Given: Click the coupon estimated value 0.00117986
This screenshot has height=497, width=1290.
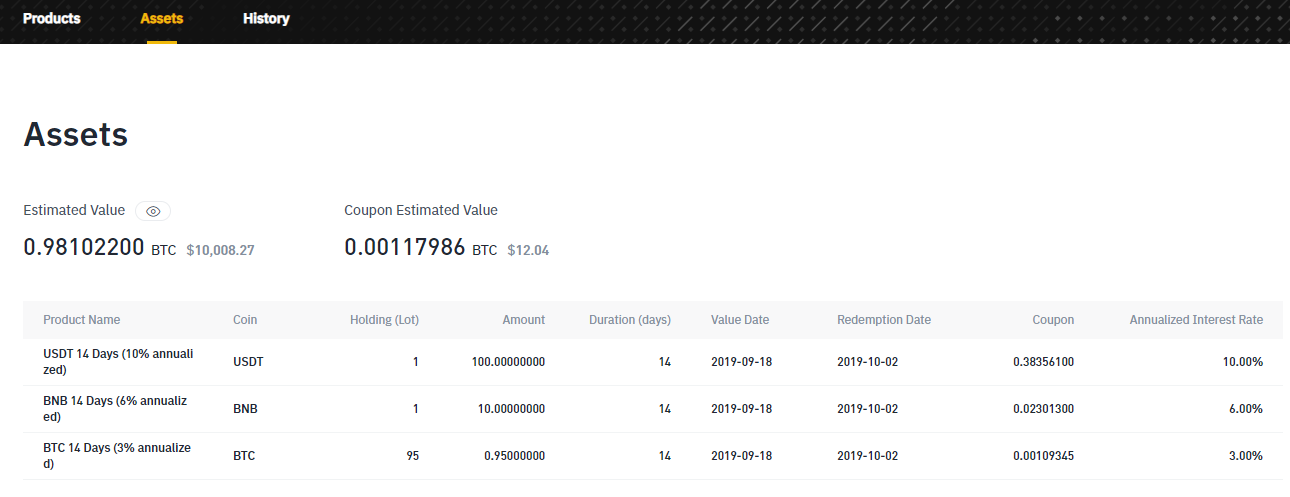Looking at the screenshot, I should pos(405,247).
